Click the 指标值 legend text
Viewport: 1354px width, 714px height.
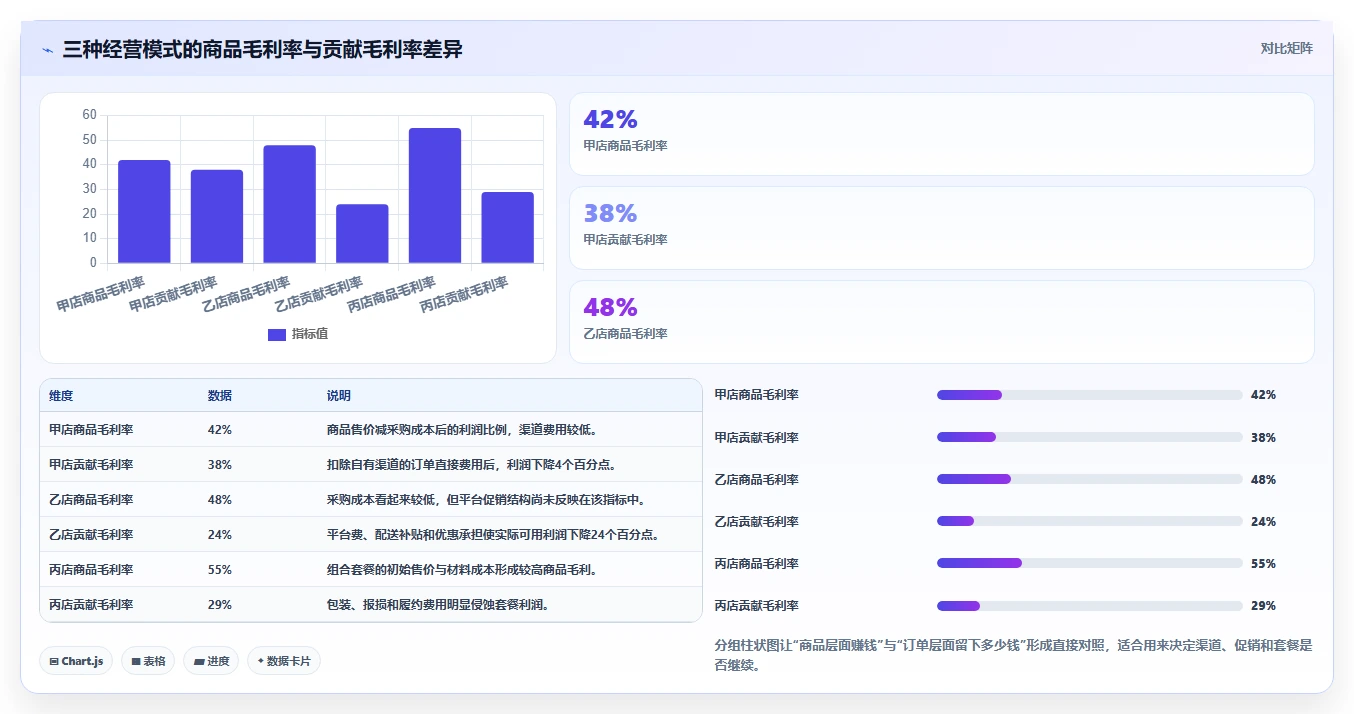[x=309, y=334]
